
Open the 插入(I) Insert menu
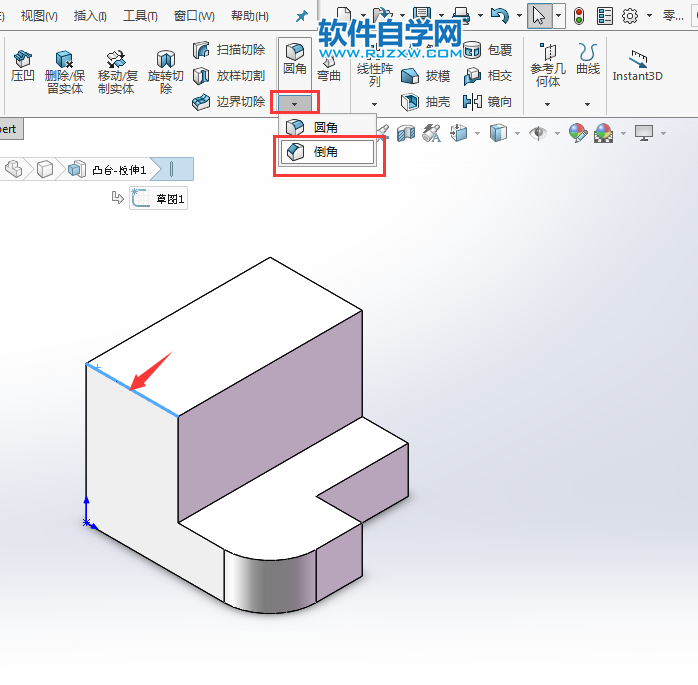[90, 16]
